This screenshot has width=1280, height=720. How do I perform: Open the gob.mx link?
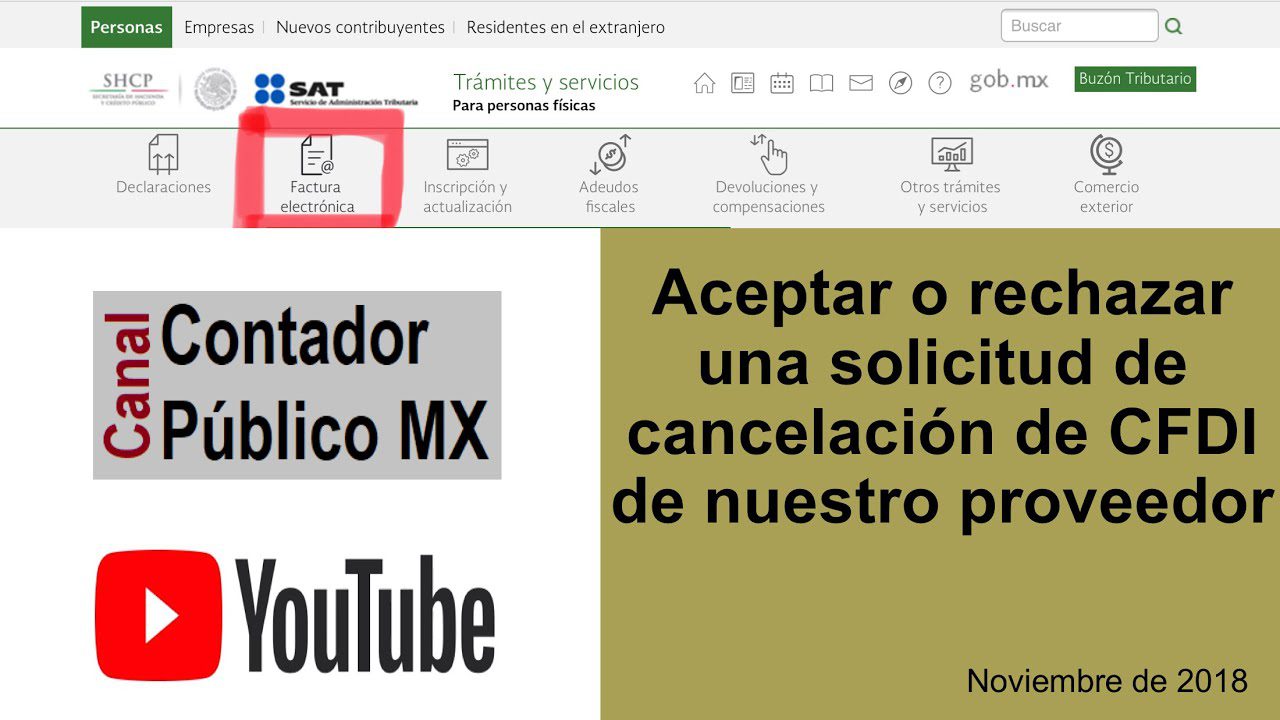point(1010,82)
